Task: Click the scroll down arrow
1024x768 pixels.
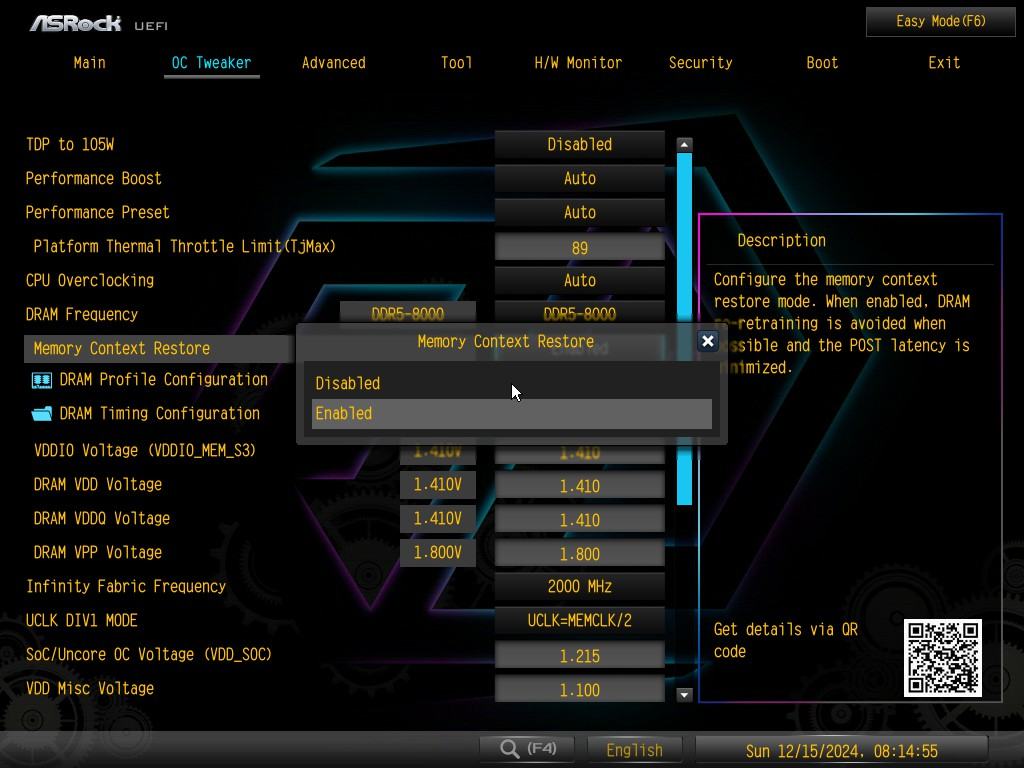Action: point(684,694)
